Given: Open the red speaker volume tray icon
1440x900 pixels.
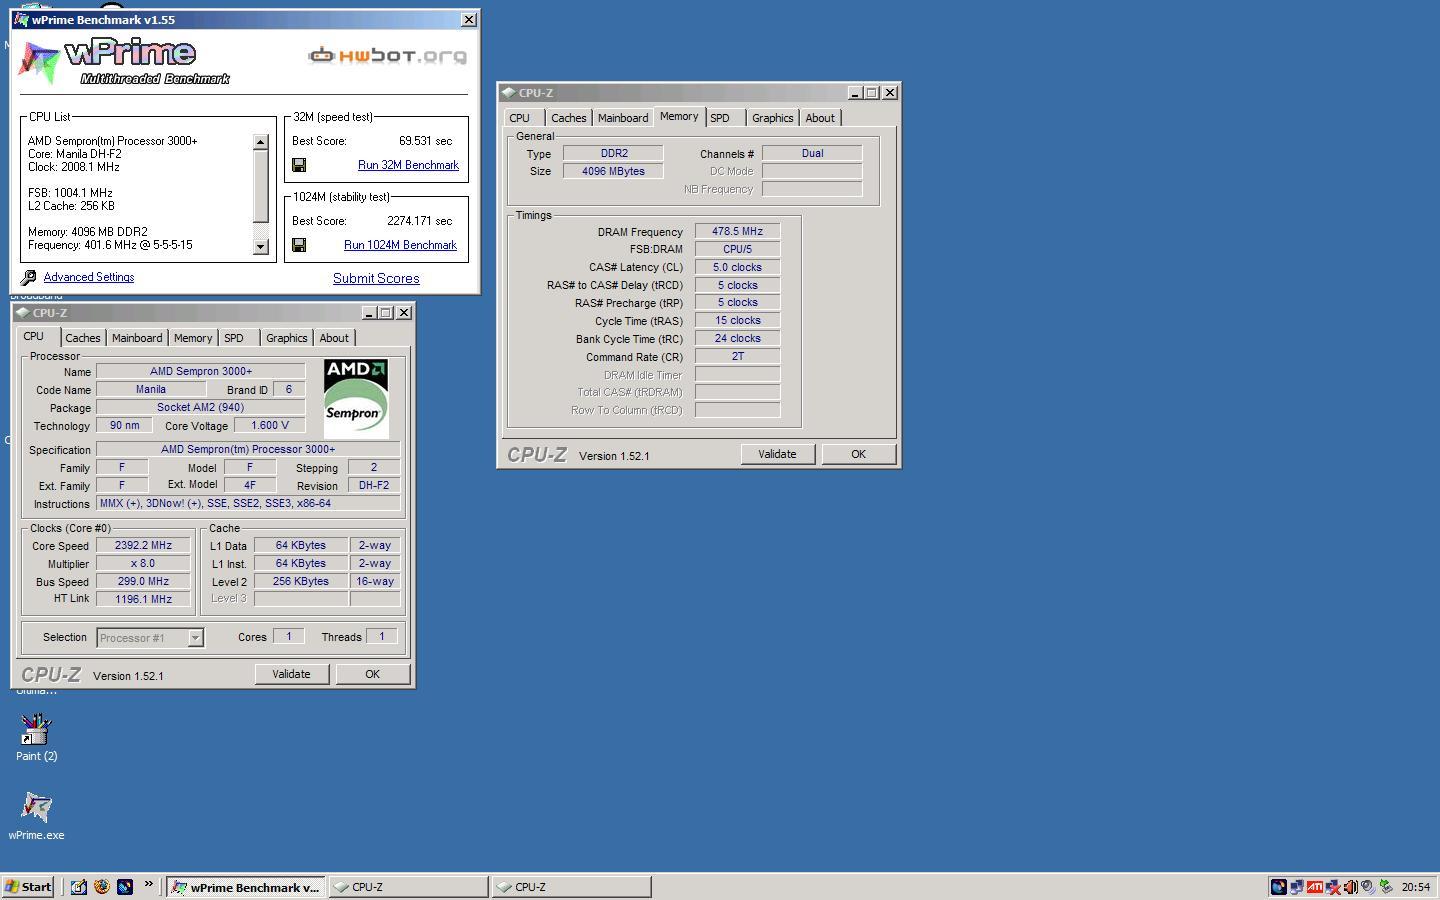Looking at the screenshot, I should point(1350,887).
